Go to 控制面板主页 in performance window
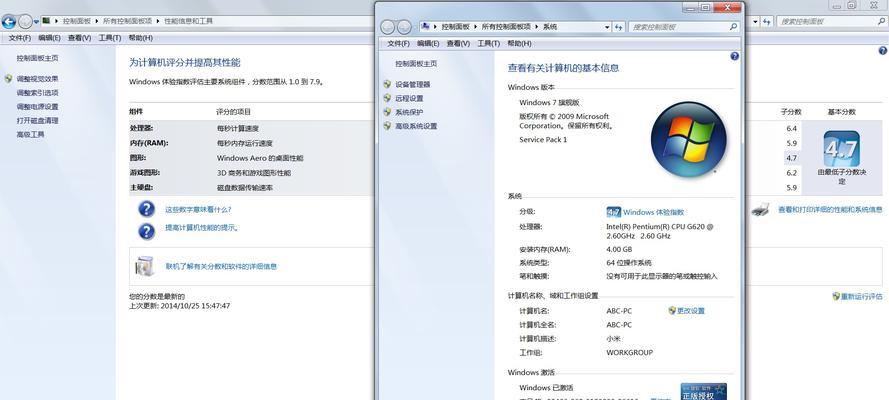This screenshot has height=400, width=889. 37,58
